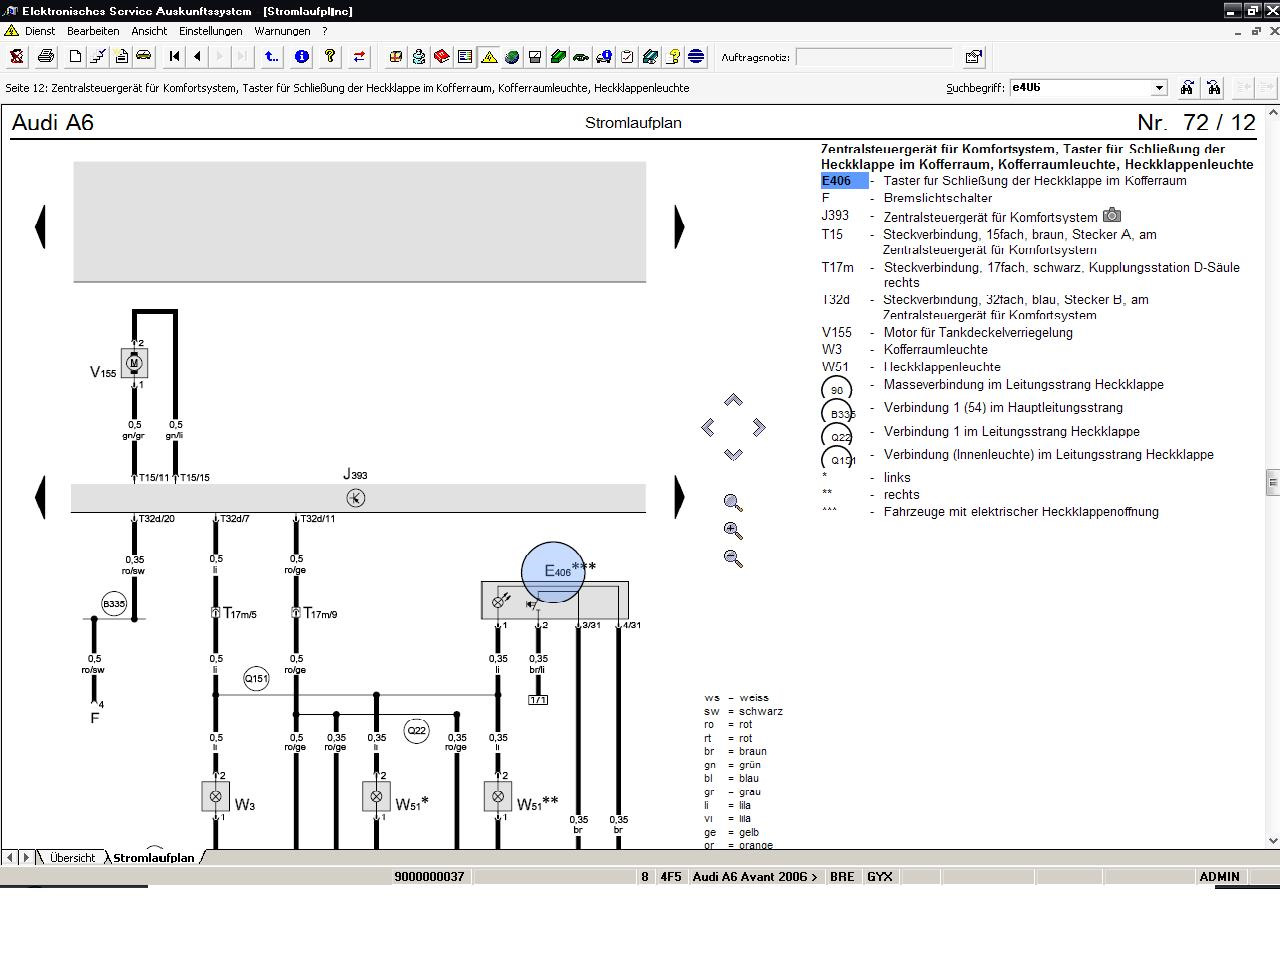Click the small car icon beside the note icon
Screen dimensions: 1280x960
tap(144, 57)
